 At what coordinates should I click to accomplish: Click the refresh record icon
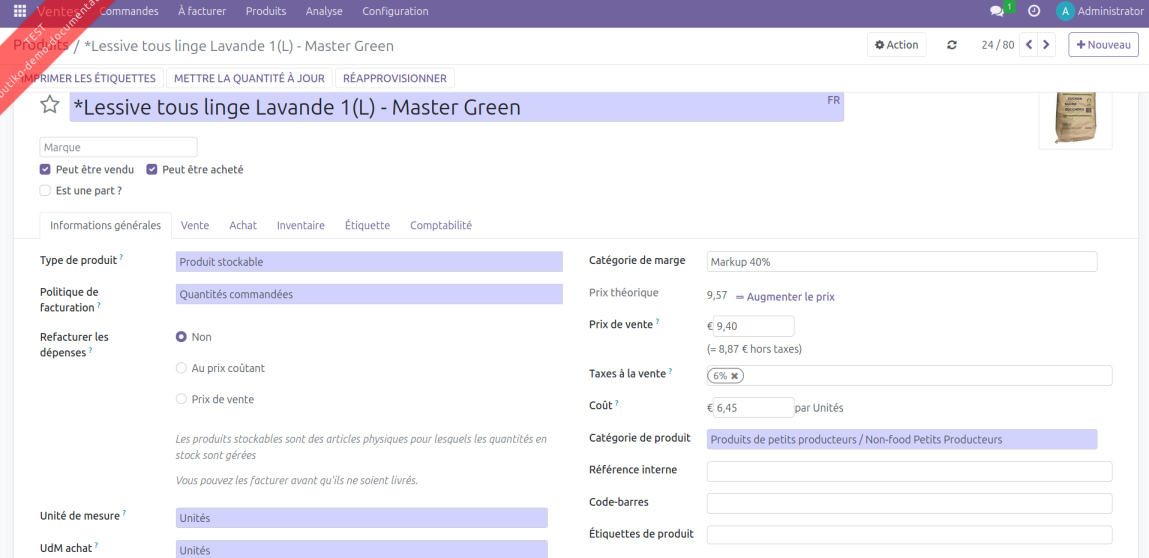coord(952,45)
